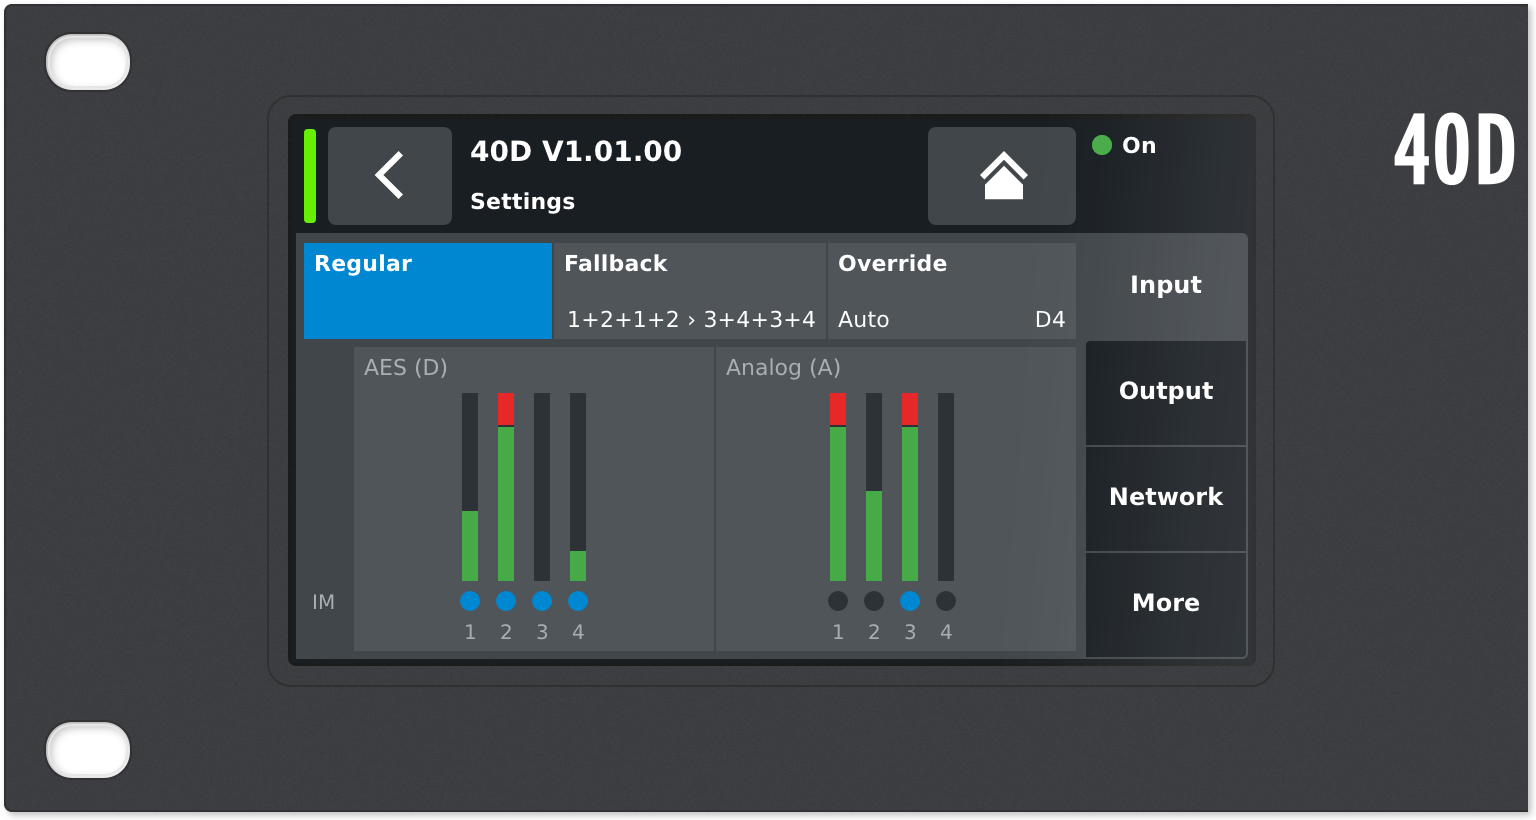
Task: Select the Auto override value
Action: pyautogui.click(x=863, y=320)
